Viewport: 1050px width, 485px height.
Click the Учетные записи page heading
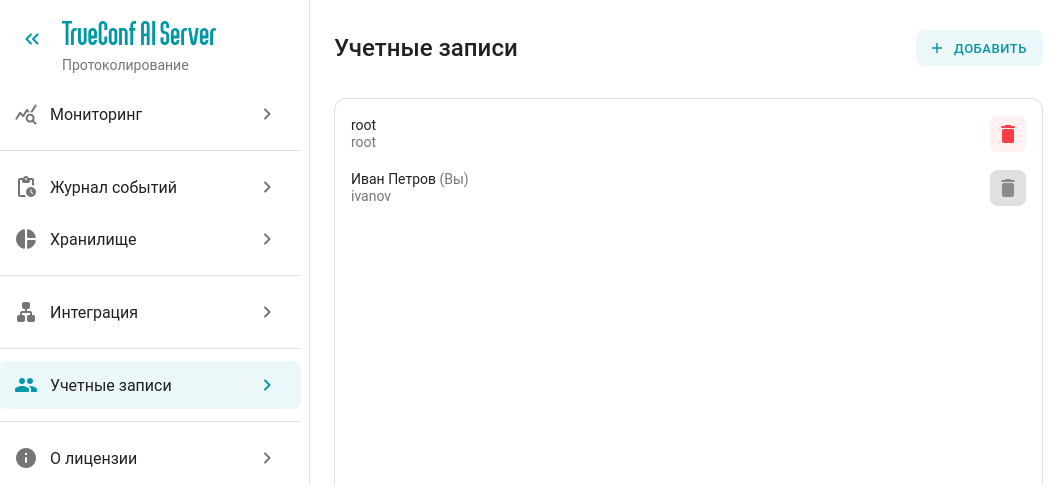pos(426,48)
